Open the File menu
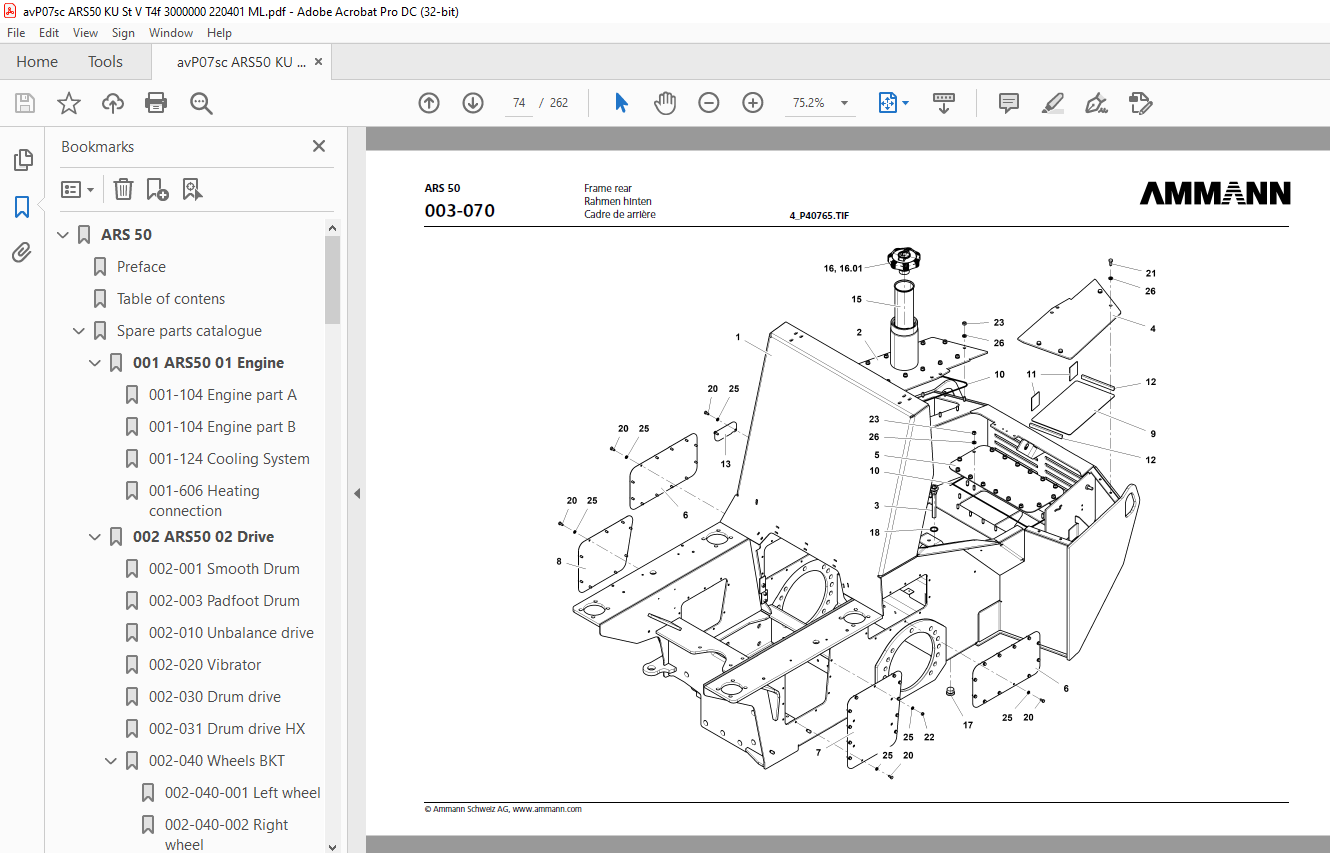The image size is (1330, 853). (x=16, y=33)
